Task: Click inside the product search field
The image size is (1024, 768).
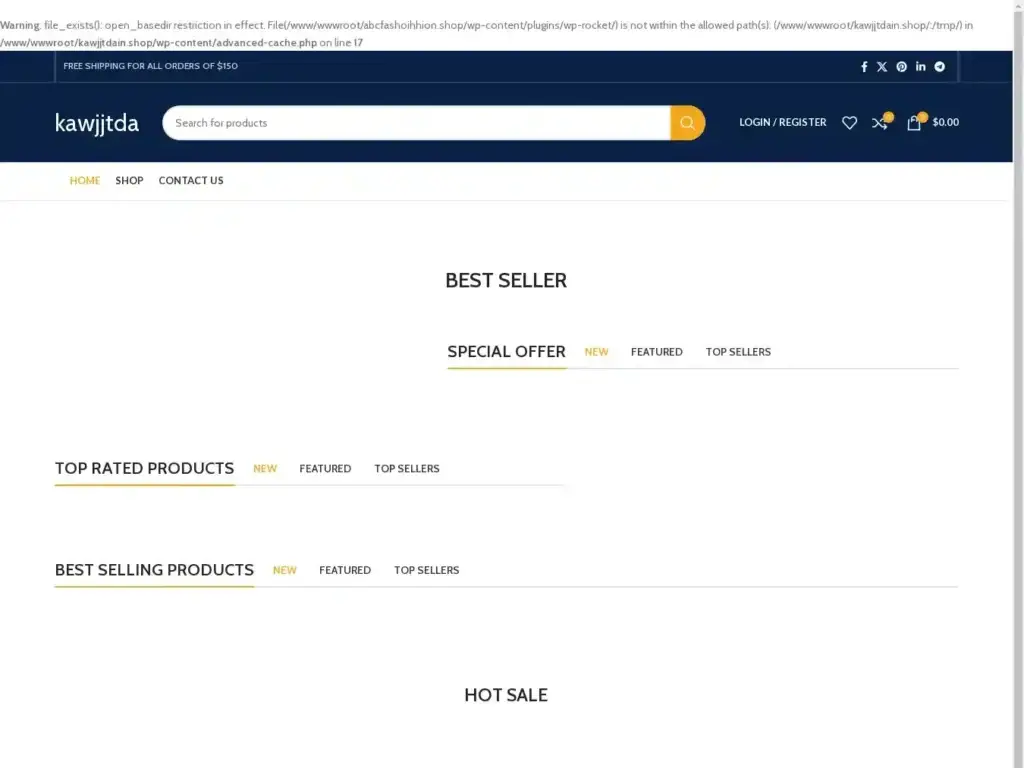Action: (x=400, y=122)
